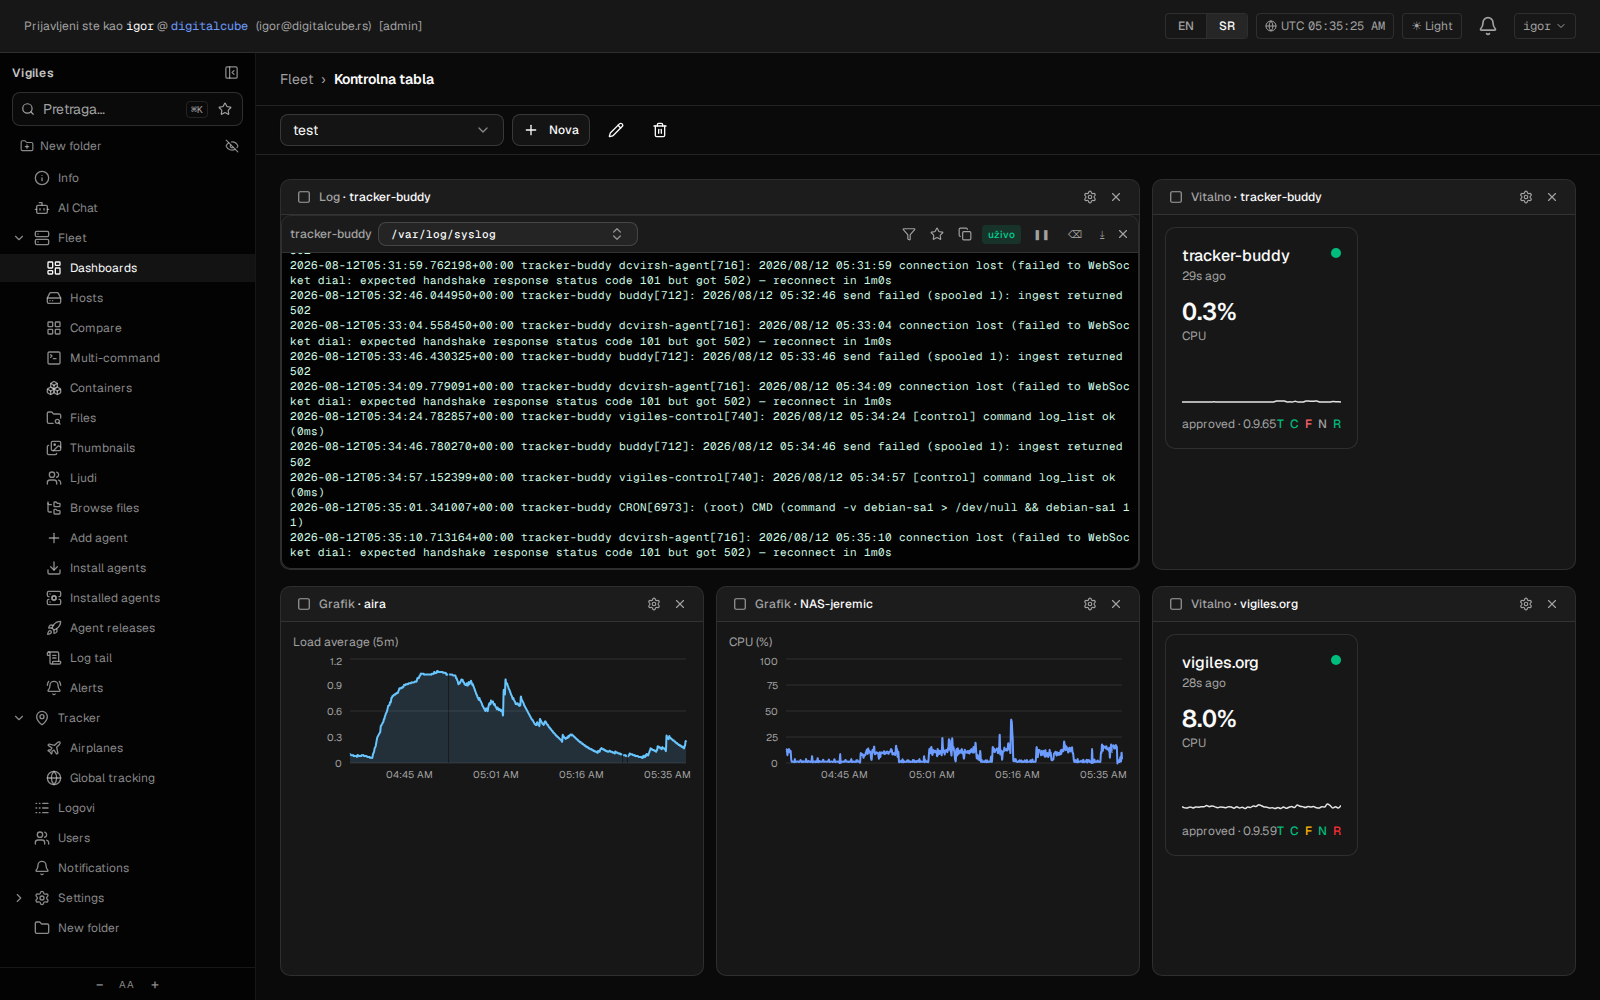The image size is (1600, 1000).
Task: Clear log output with backspace icon
Action: click(1075, 235)
